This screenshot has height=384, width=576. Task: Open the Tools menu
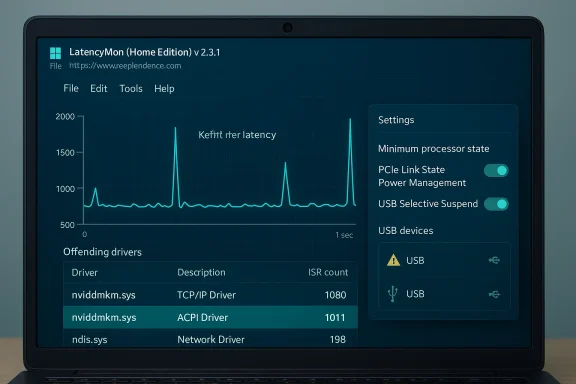(131, 89)
